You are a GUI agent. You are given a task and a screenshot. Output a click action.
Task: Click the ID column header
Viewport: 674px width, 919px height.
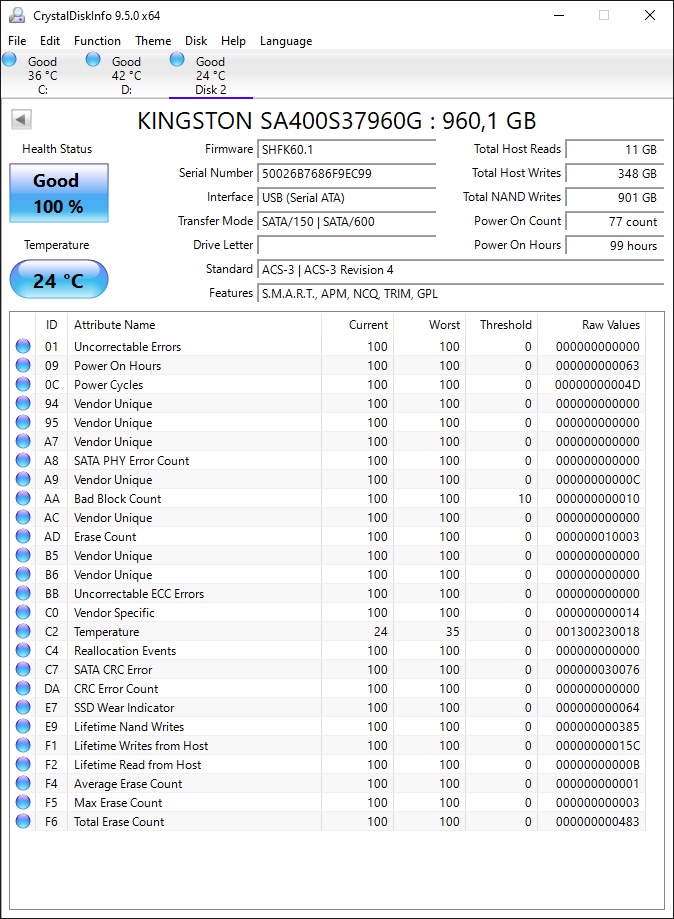52,325
